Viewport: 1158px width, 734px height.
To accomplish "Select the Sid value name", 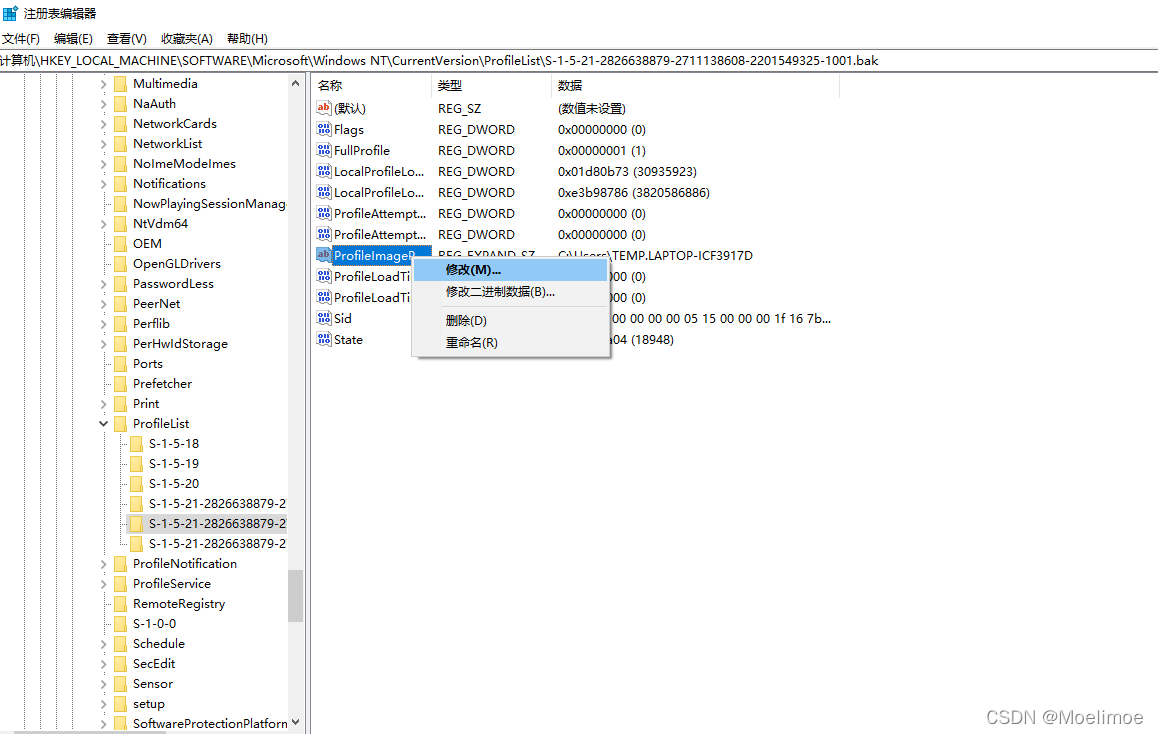I will tap(343, 319).
